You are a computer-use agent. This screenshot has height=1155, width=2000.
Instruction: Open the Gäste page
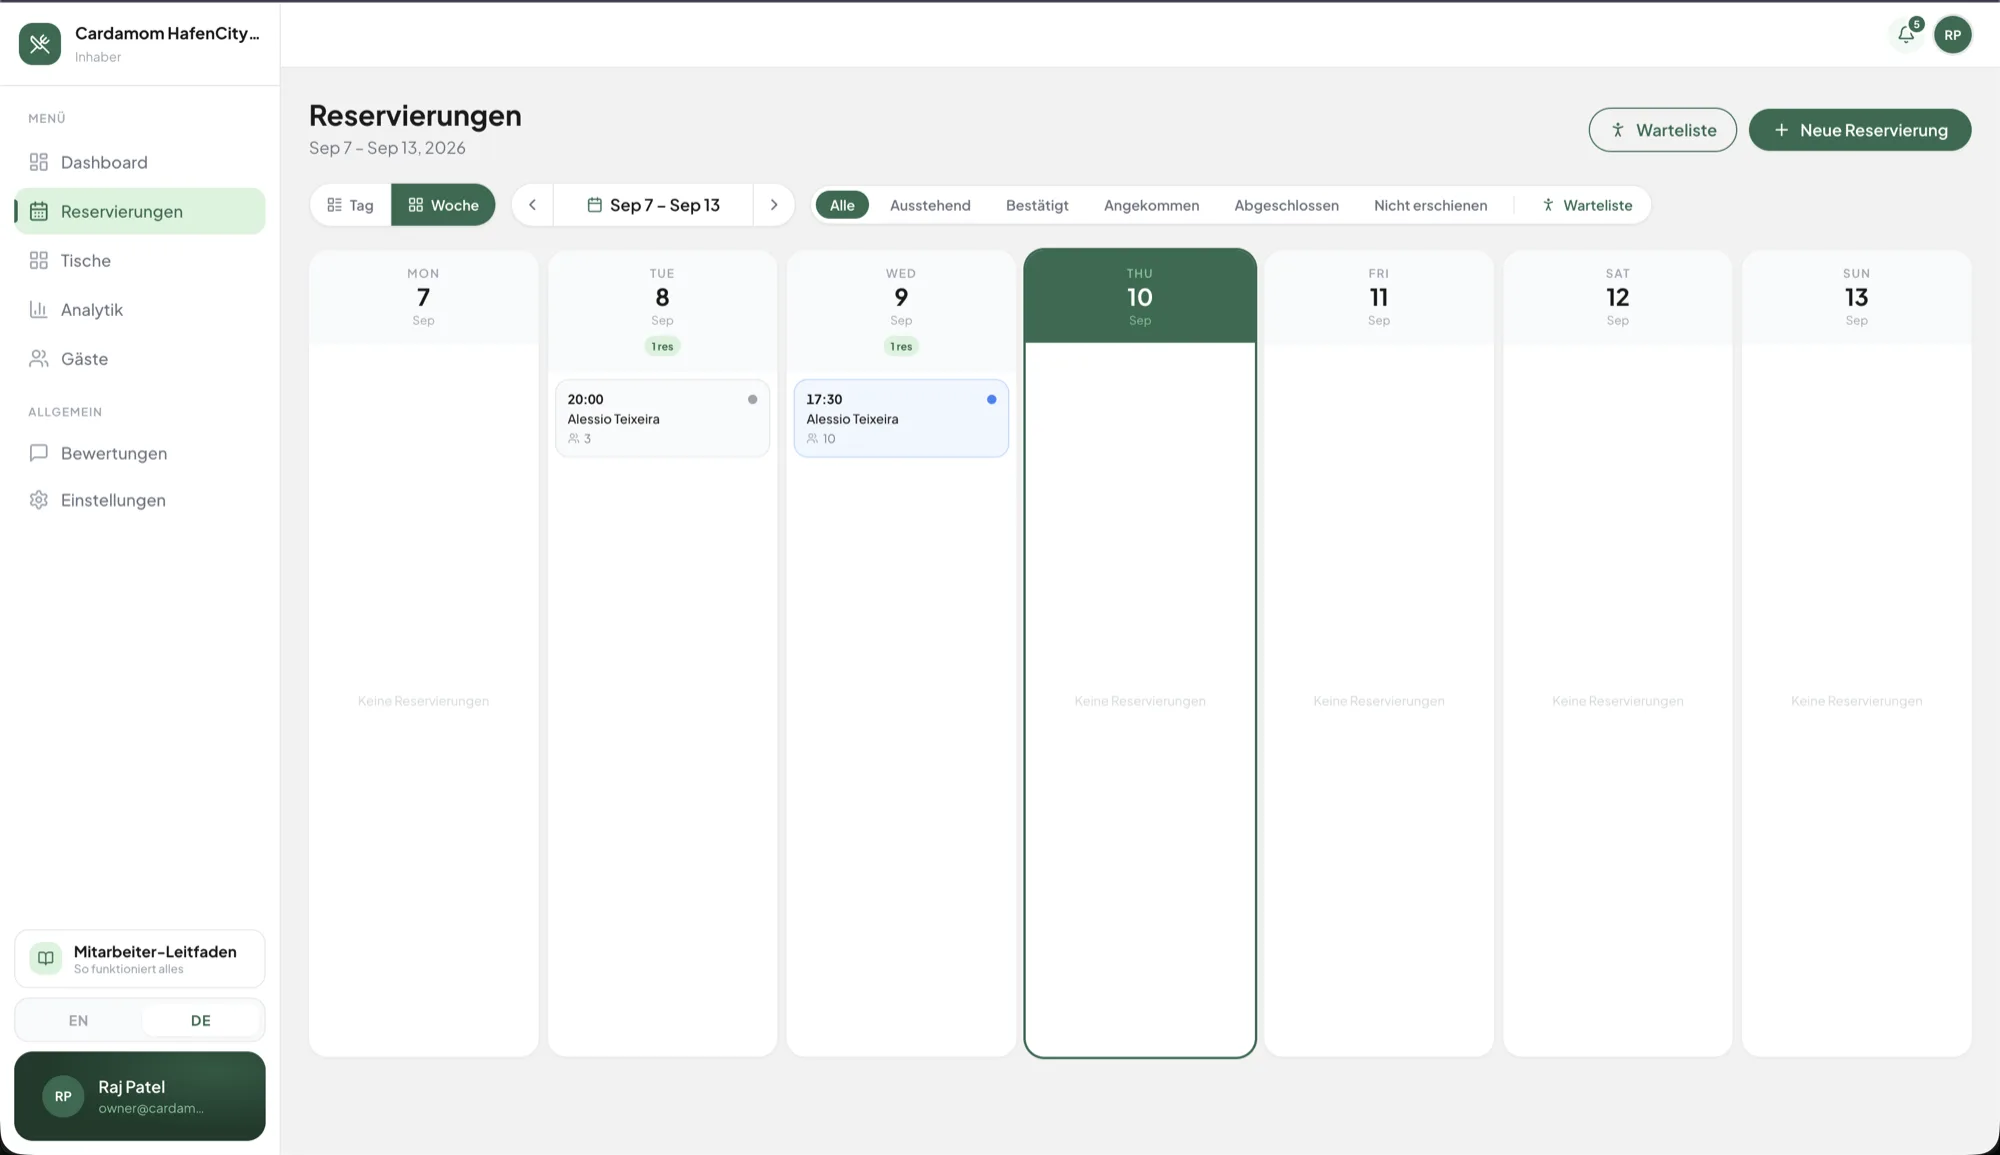click(140, 358)
